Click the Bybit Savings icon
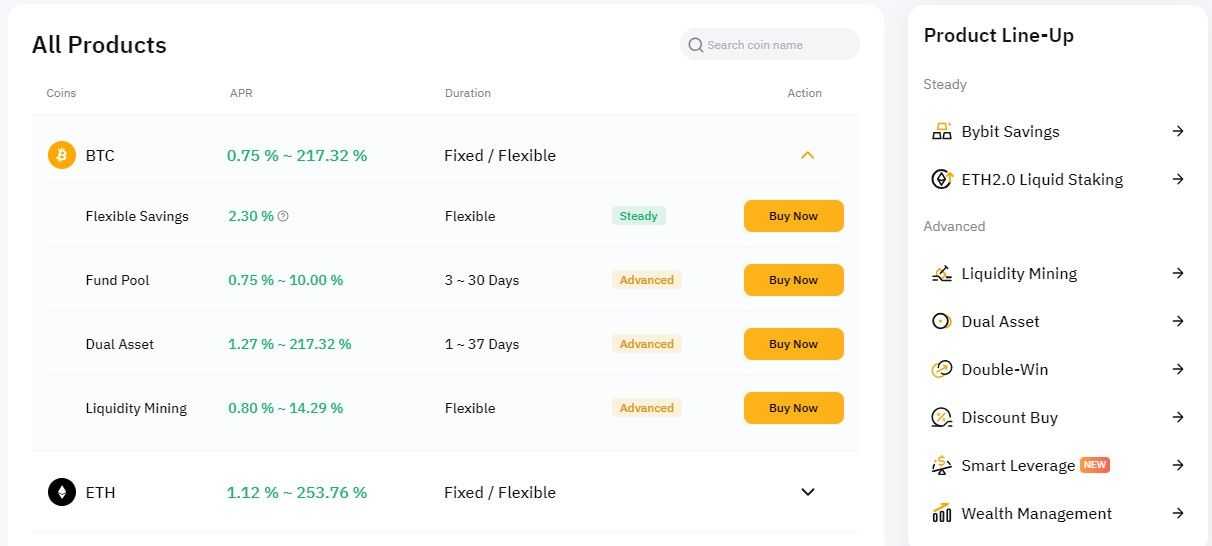 coord(941,131)
